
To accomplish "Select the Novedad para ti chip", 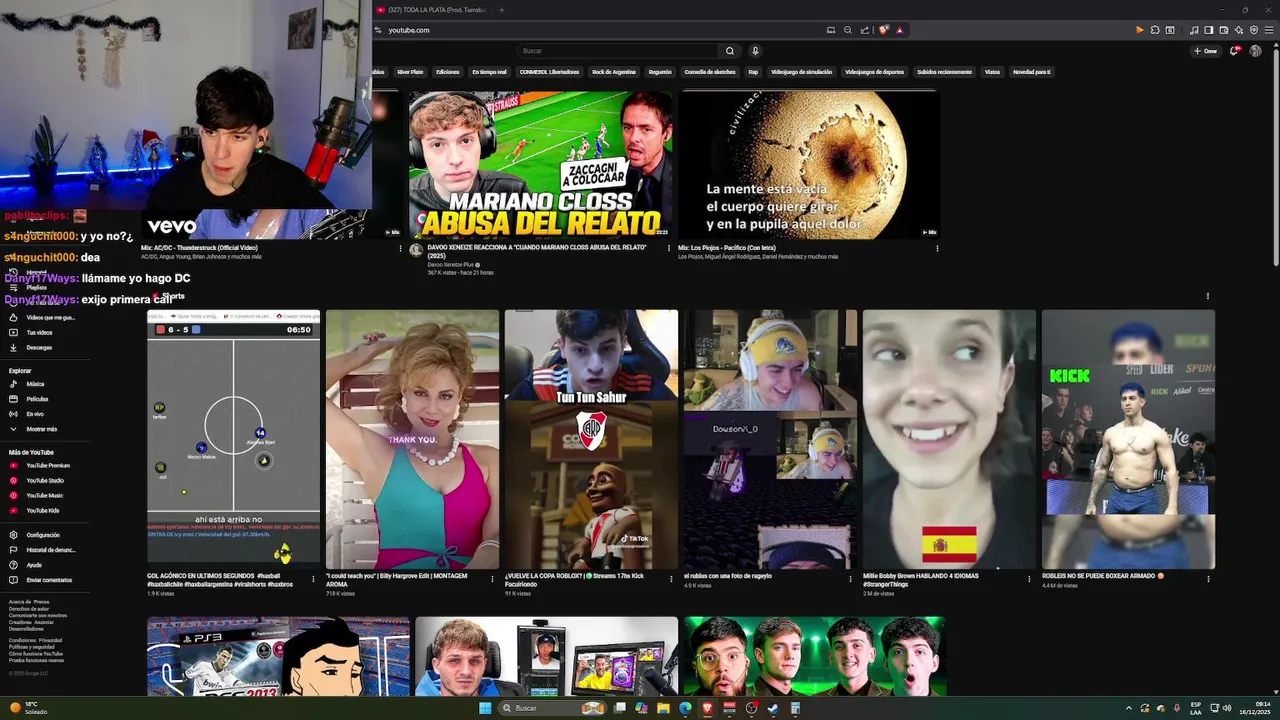I will pos(1031,72).
